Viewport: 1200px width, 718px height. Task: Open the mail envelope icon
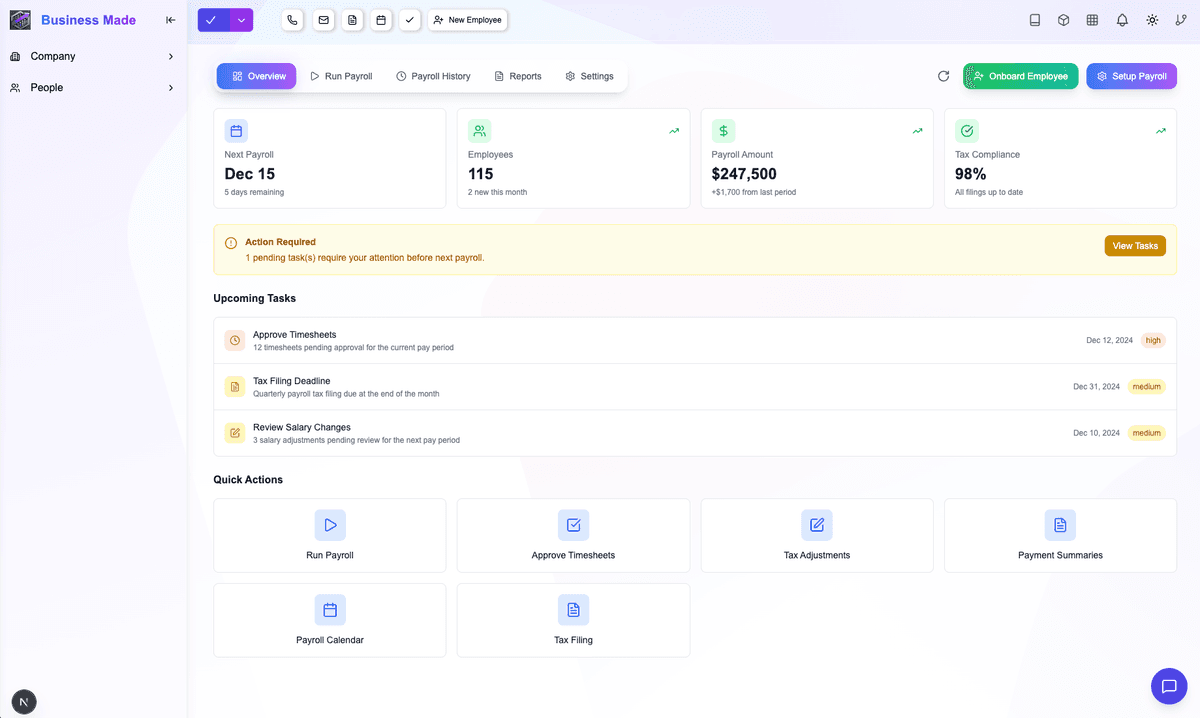(322, 20)
